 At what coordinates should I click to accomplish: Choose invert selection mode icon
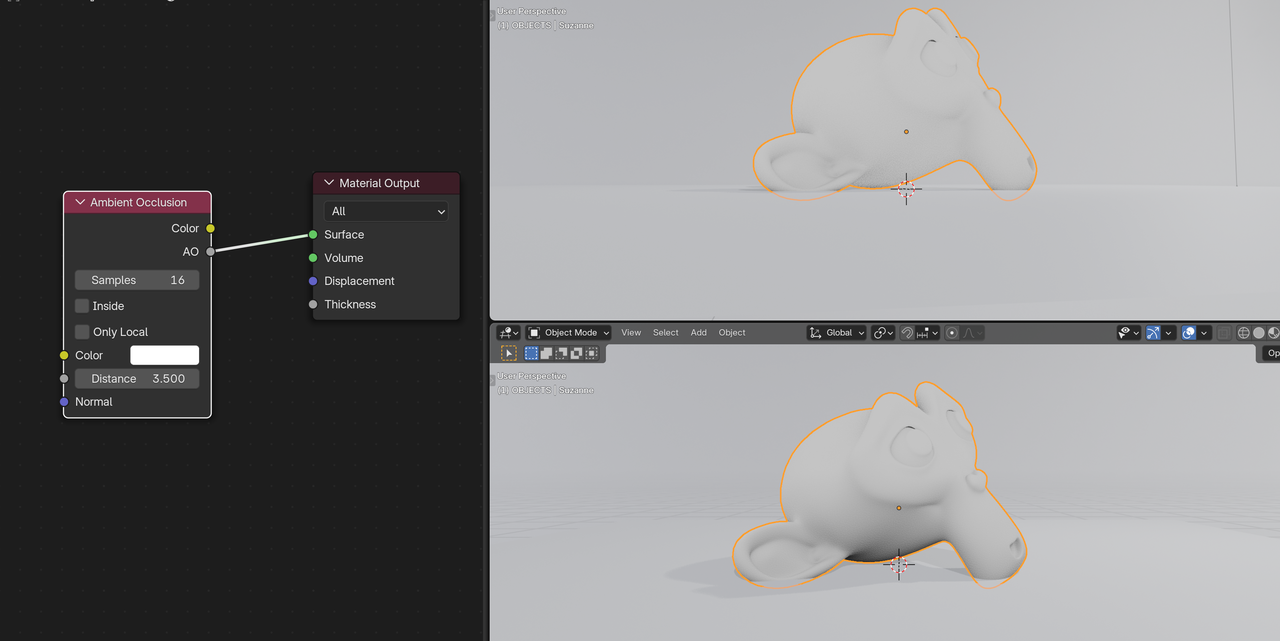tap(576, 353)
